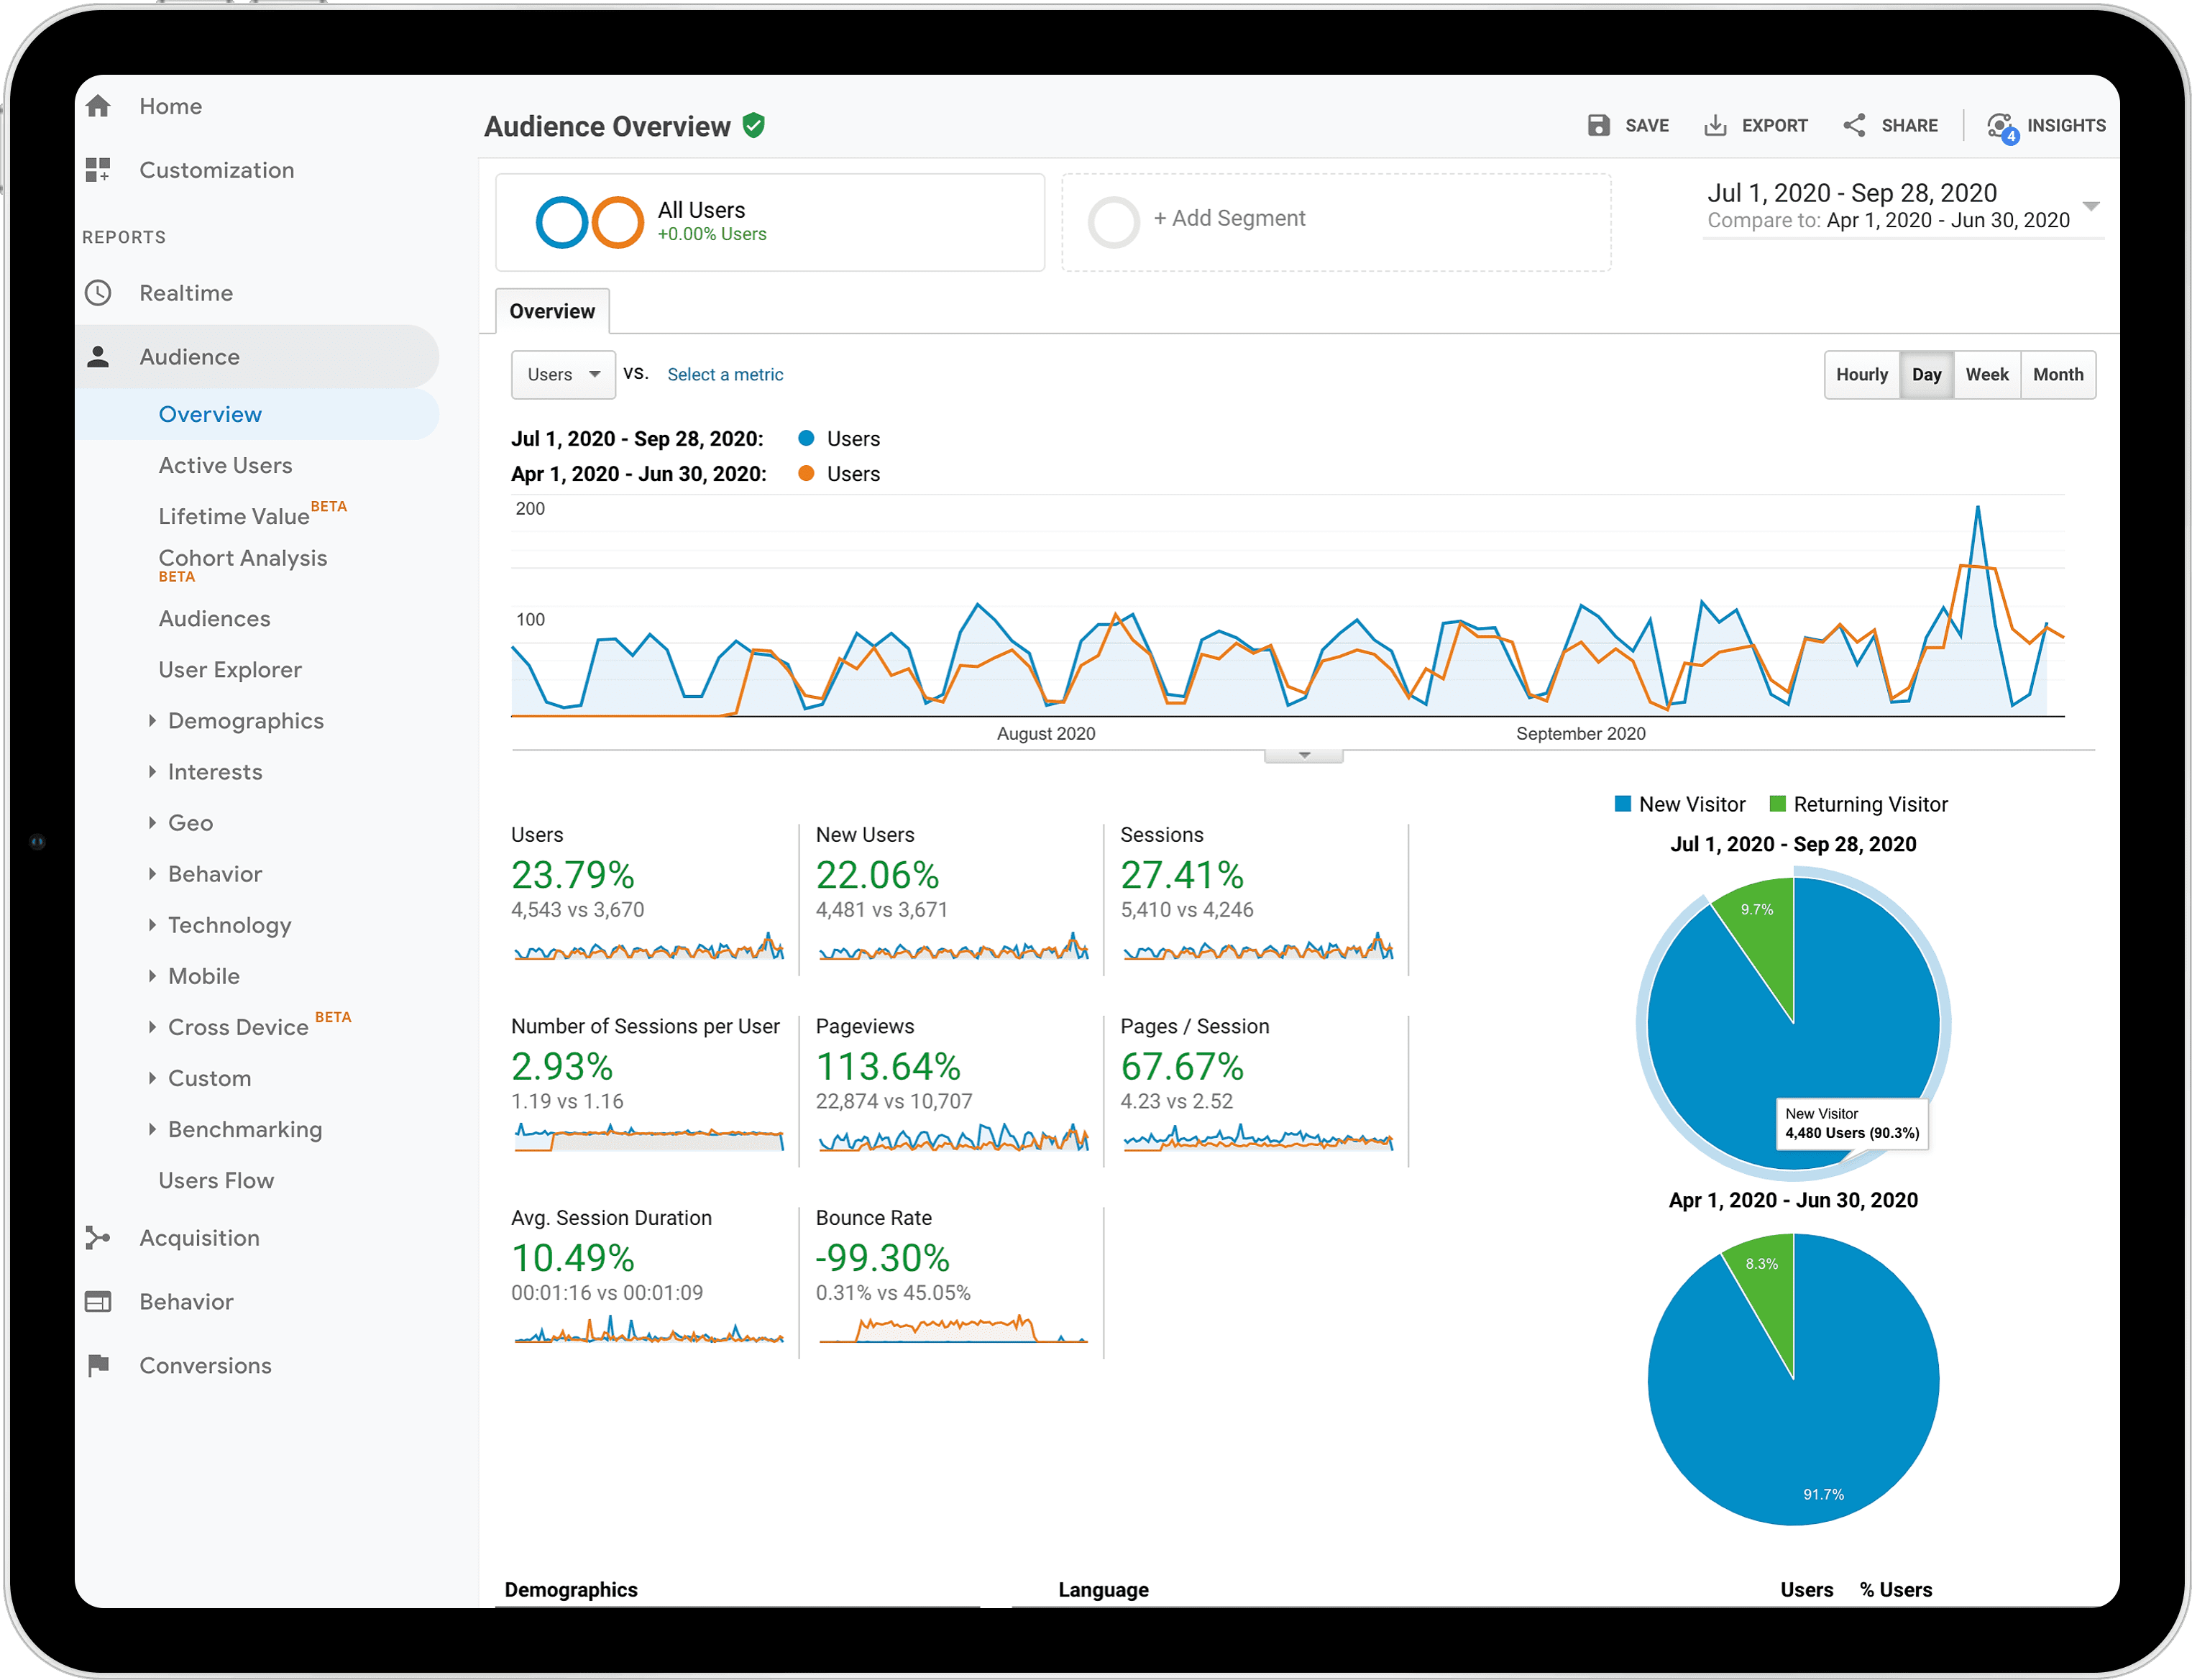This screenshot has width=2192, height=1680.
Task: Select Month chart granularity
Action: pyautogui.click(x=2058, y=375)
